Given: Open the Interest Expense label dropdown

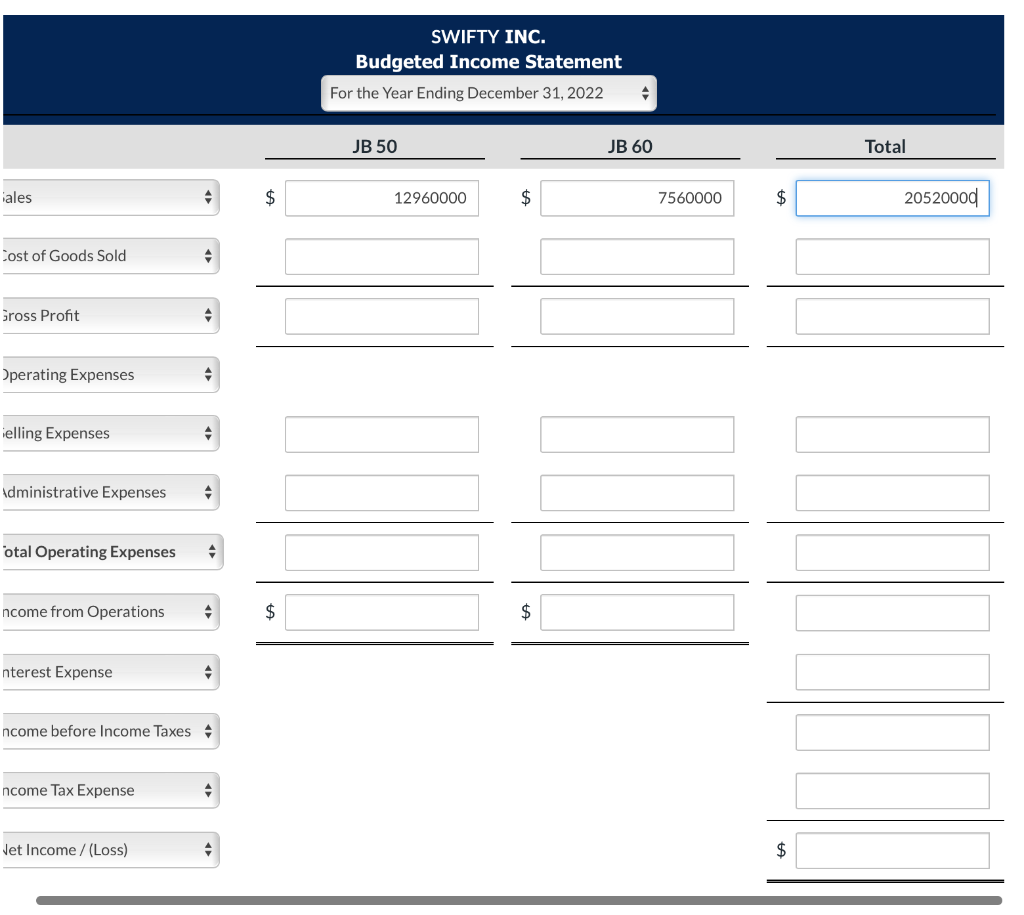Looking at the screenshot, I should click(110, 672).
